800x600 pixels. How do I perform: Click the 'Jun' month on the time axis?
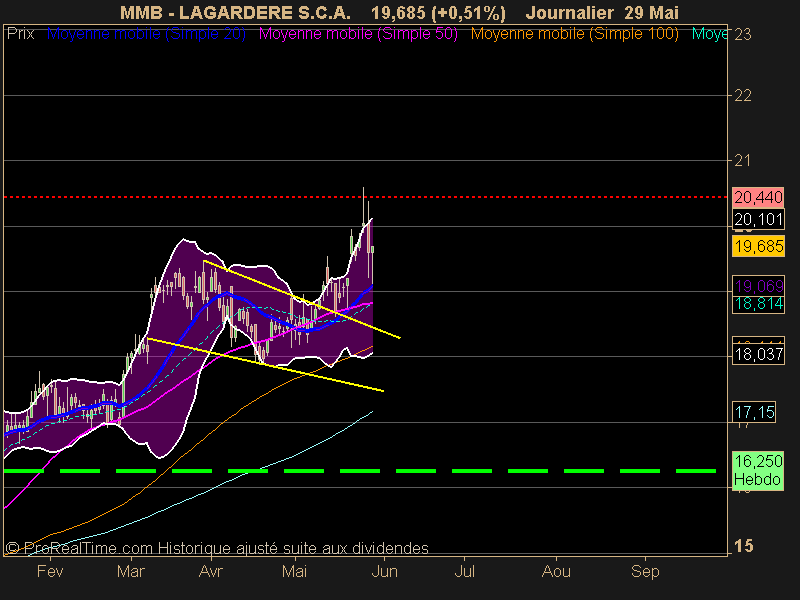tap(385, 571)
